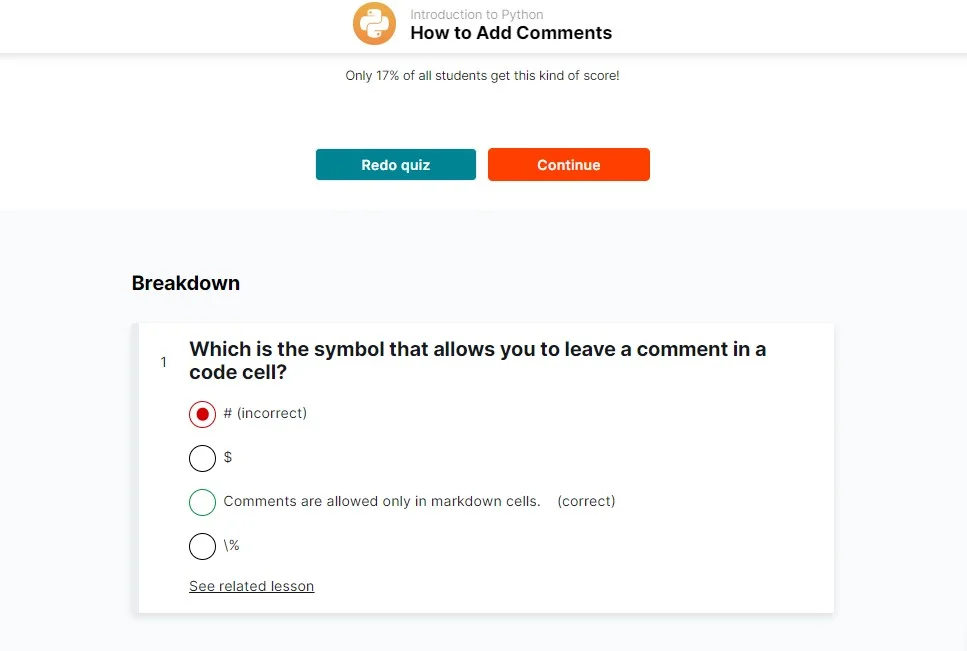Select the $ answer radio circle
This screenshot has height=651, width=967.
pos(202,458)
